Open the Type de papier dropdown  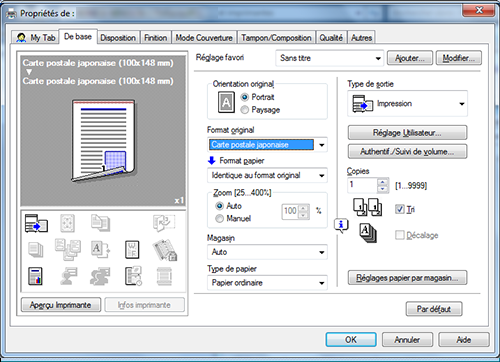[x=267, y=283]
